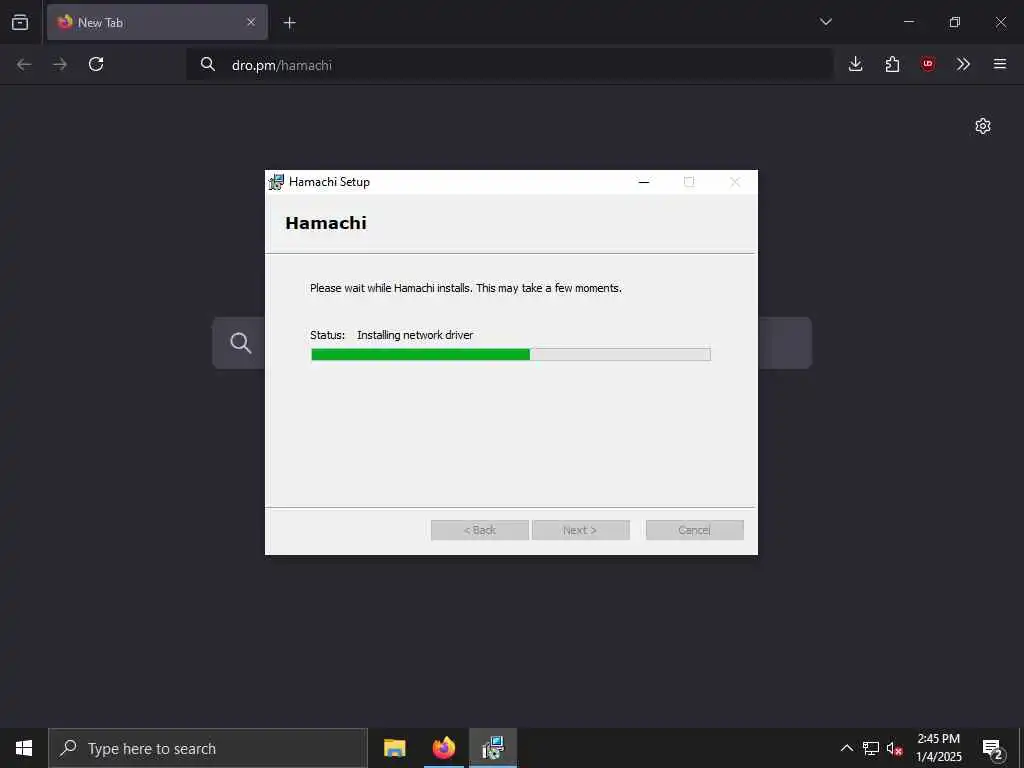Restore down the Firefox window

pyautogui.click(x=955, y=22)
